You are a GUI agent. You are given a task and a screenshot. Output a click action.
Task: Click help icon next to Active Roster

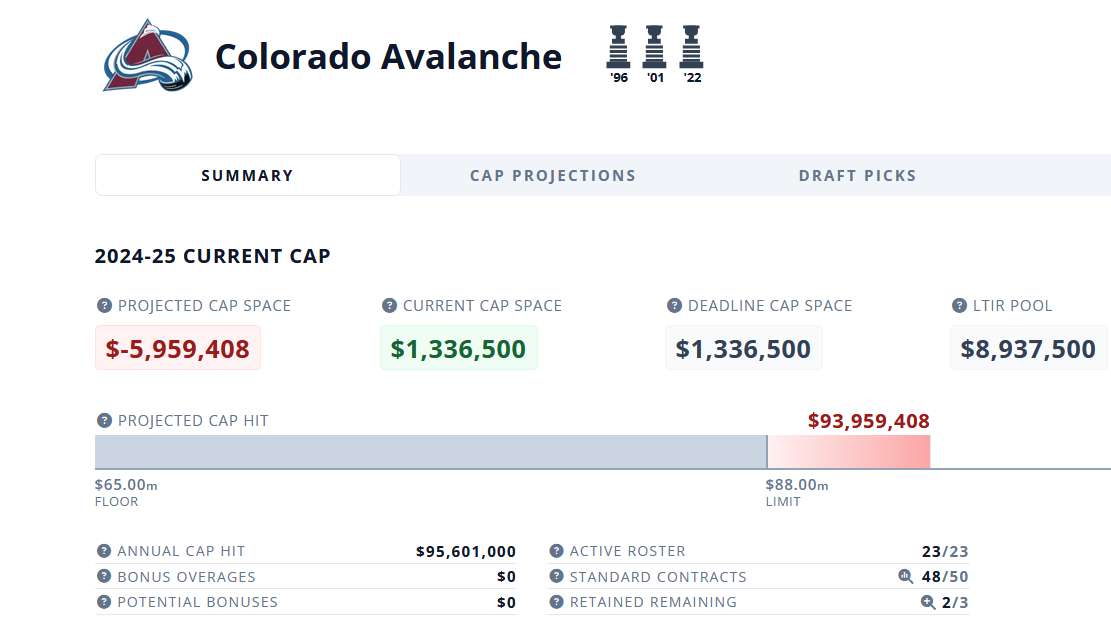(x=556, y=551)
